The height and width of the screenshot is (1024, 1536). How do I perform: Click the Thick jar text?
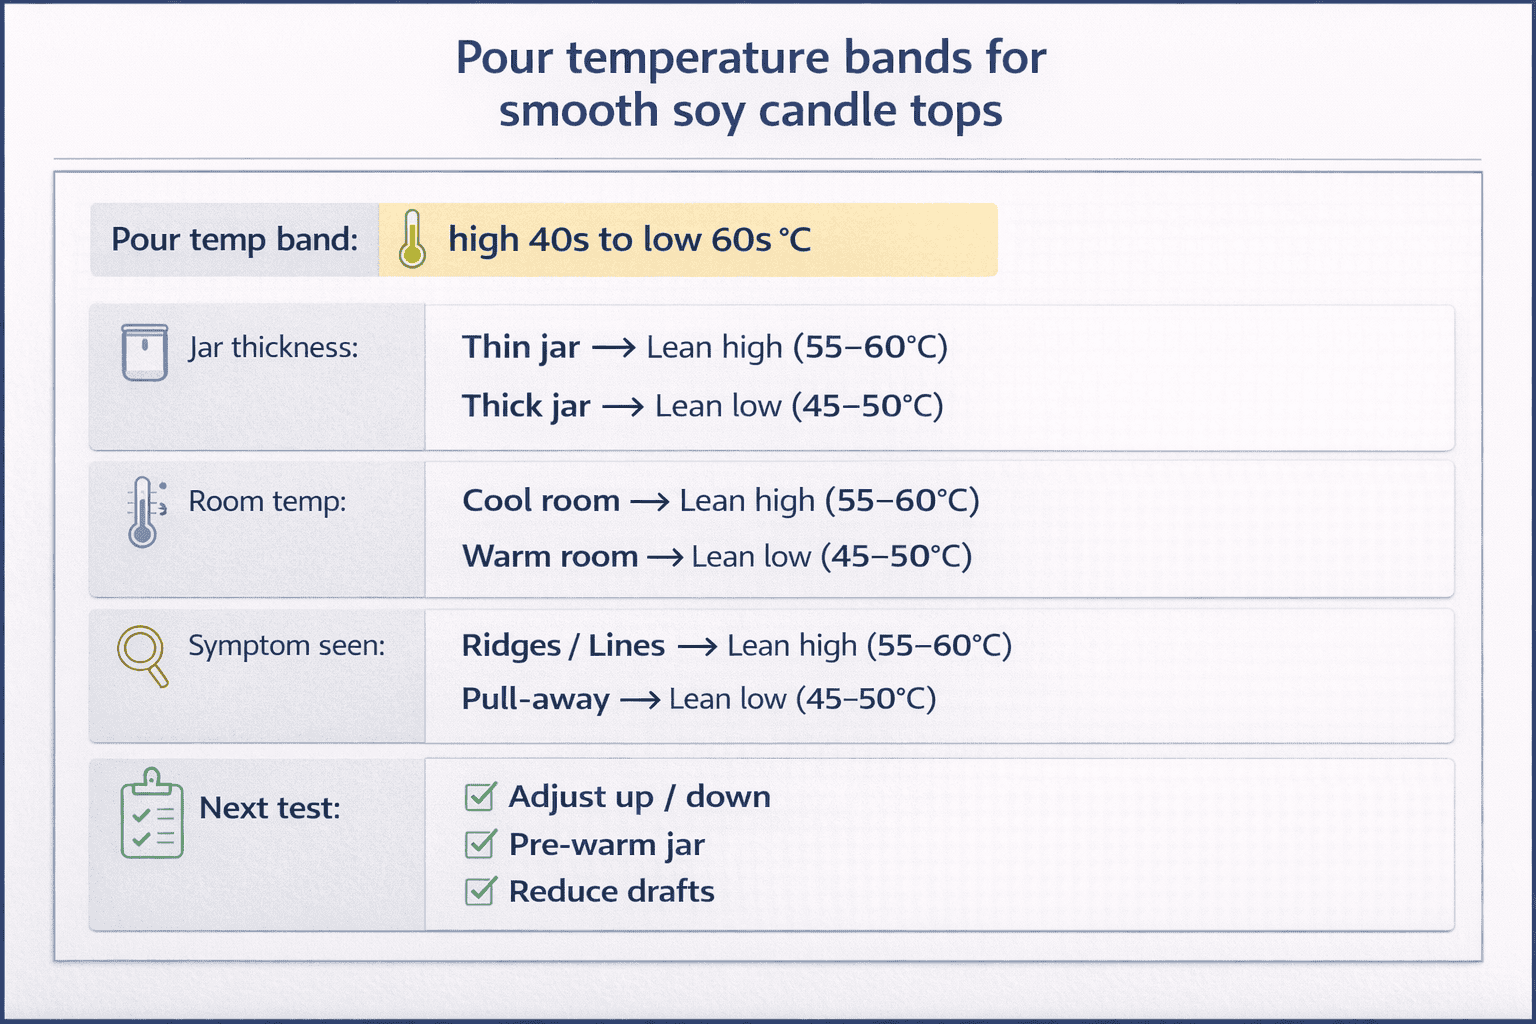(x=526, y=406)
